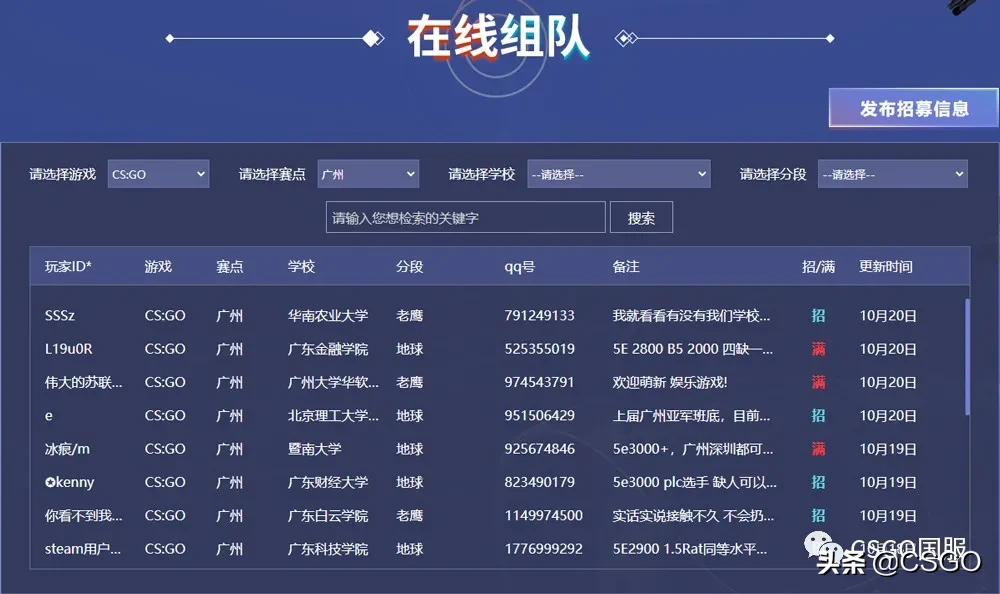Click the 满 status in 冰痕/m row

818,449
